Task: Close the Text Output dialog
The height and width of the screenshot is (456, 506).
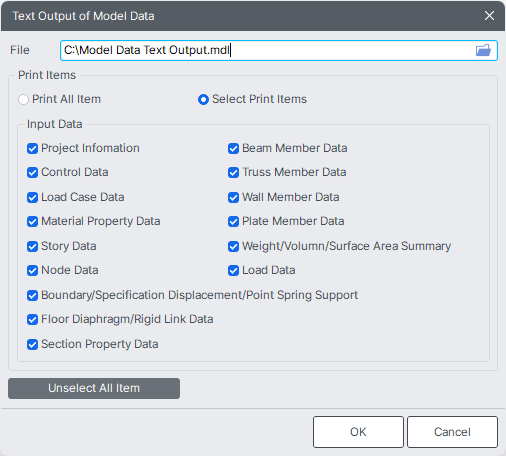Action: click(489, 16)
